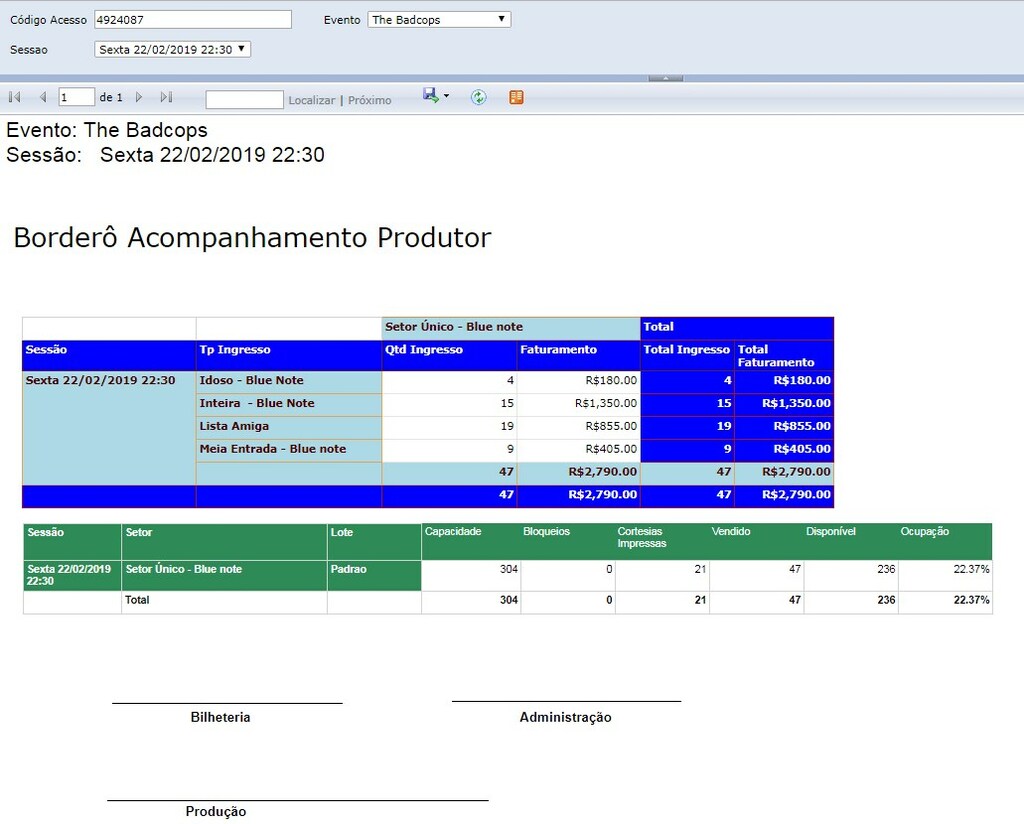This screenshot has height=824, width=1024.
Task: Refresh the report
Action: [479, 97]
